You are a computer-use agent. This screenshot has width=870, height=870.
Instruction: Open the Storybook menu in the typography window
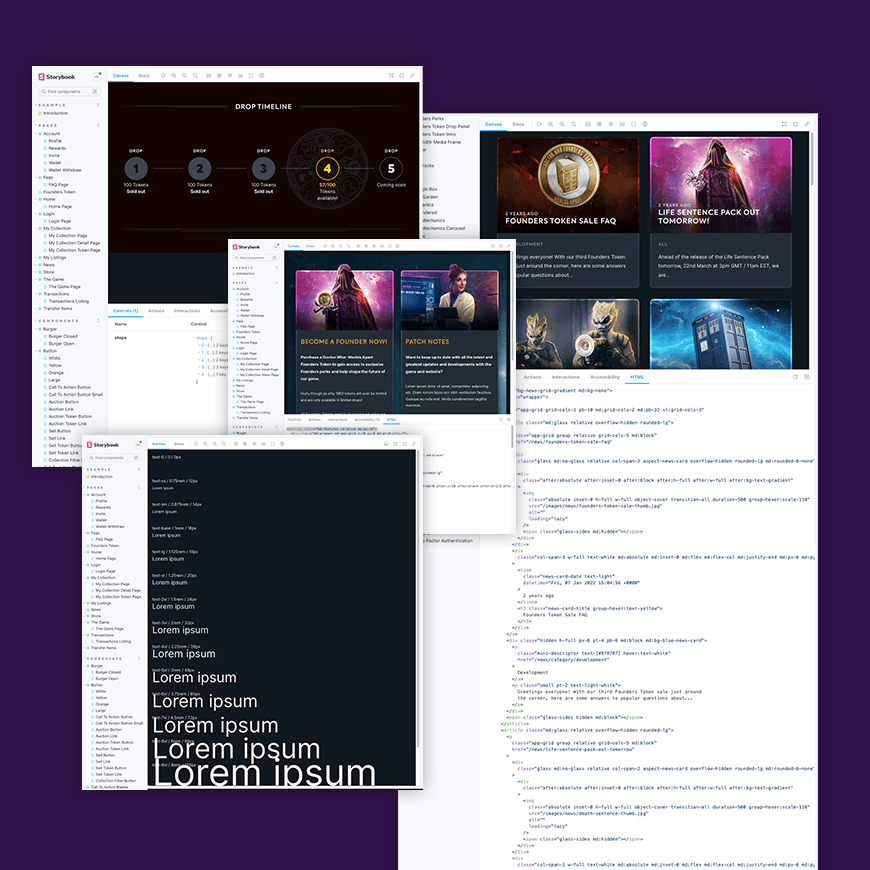[x=138, y=444]
